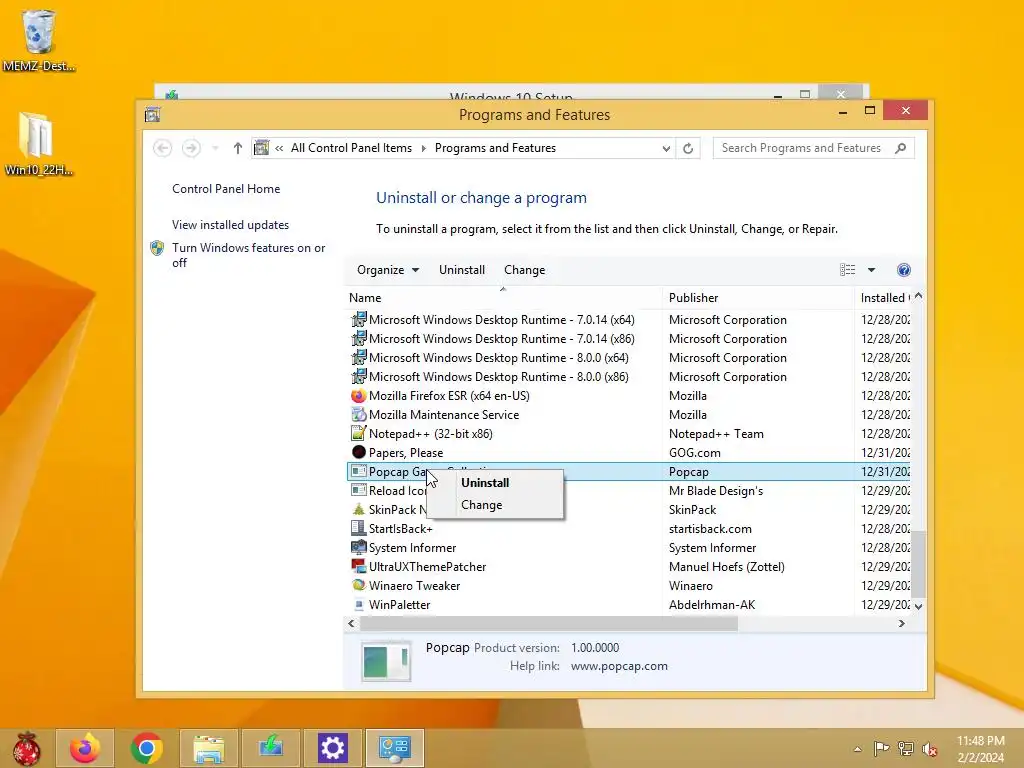
Task: Click the System Informer program icon
Action: [x=359, y=547]
